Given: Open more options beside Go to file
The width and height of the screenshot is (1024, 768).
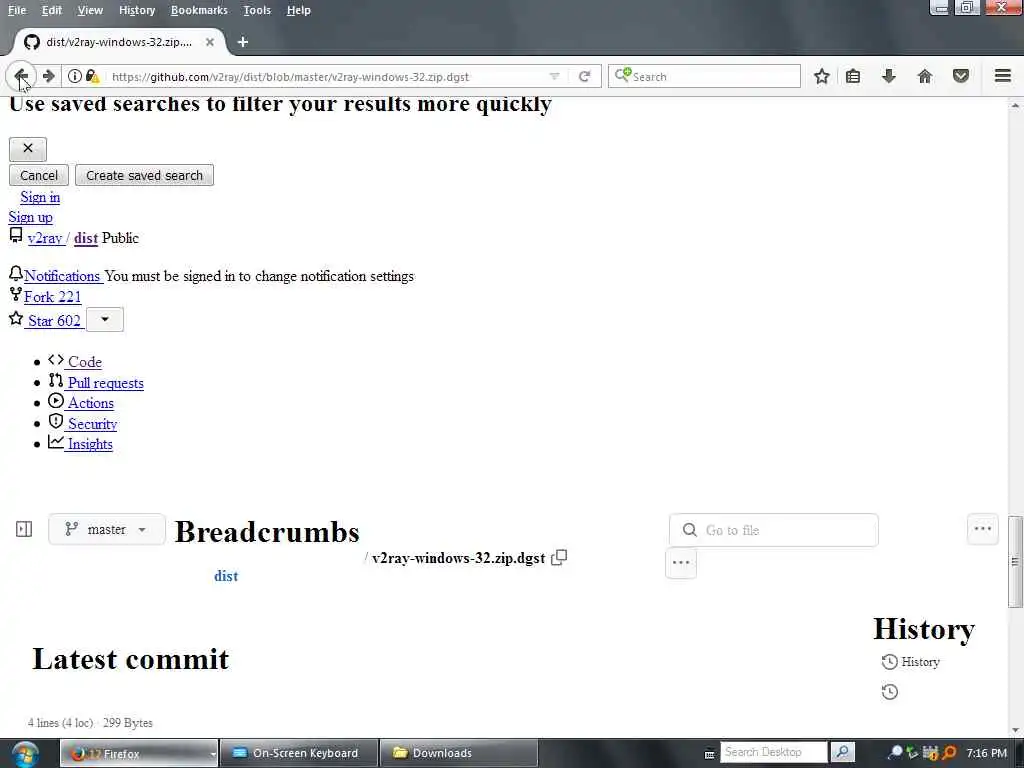Looking at the screenshot, I should pos(982,529).
